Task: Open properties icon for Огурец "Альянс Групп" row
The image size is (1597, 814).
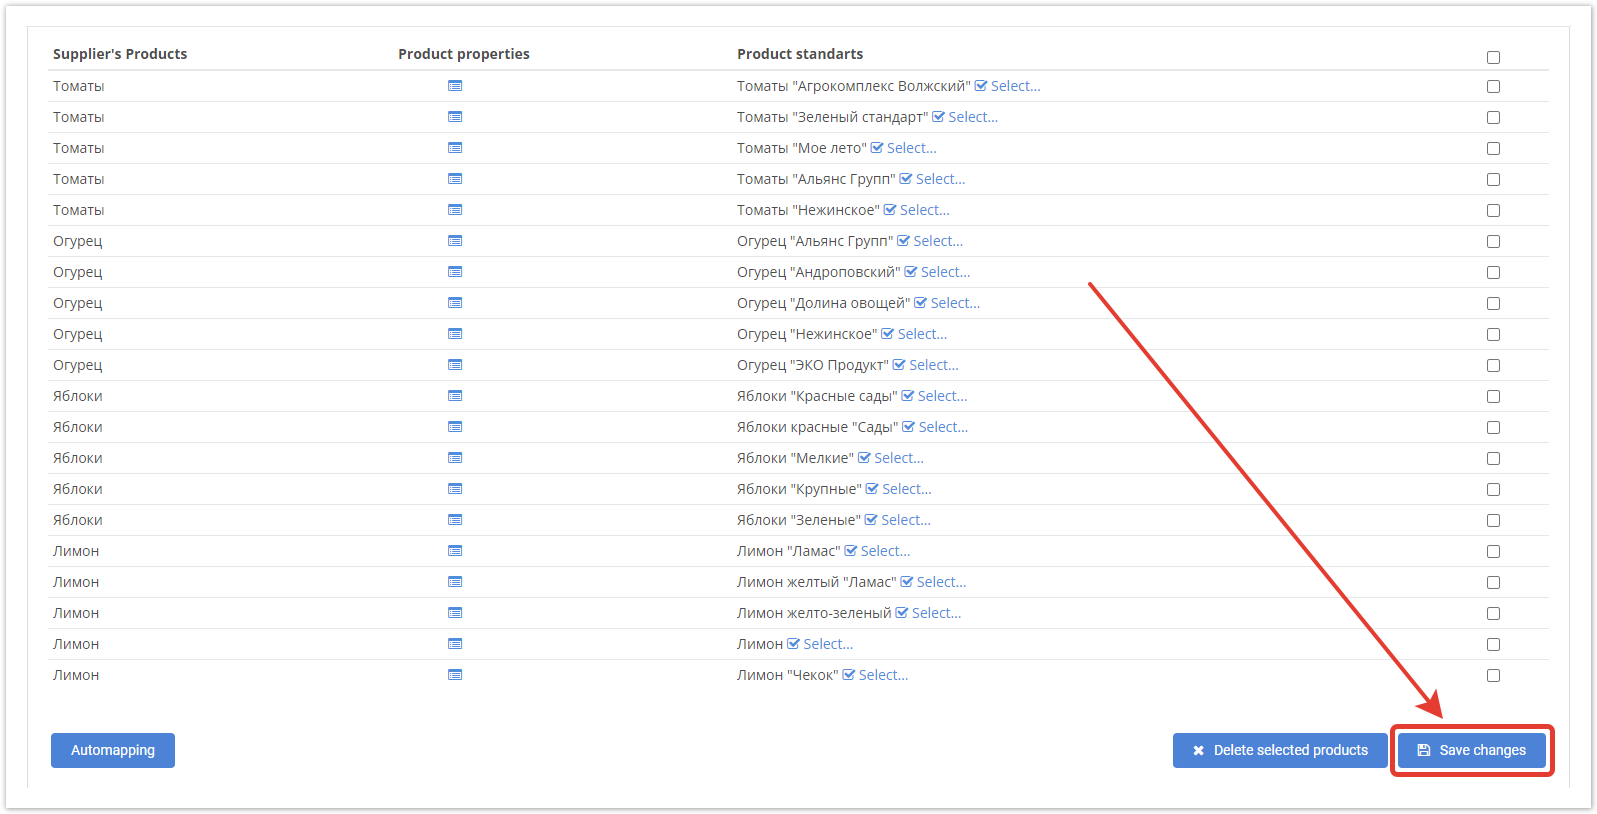Action: [x=455, y=241]
